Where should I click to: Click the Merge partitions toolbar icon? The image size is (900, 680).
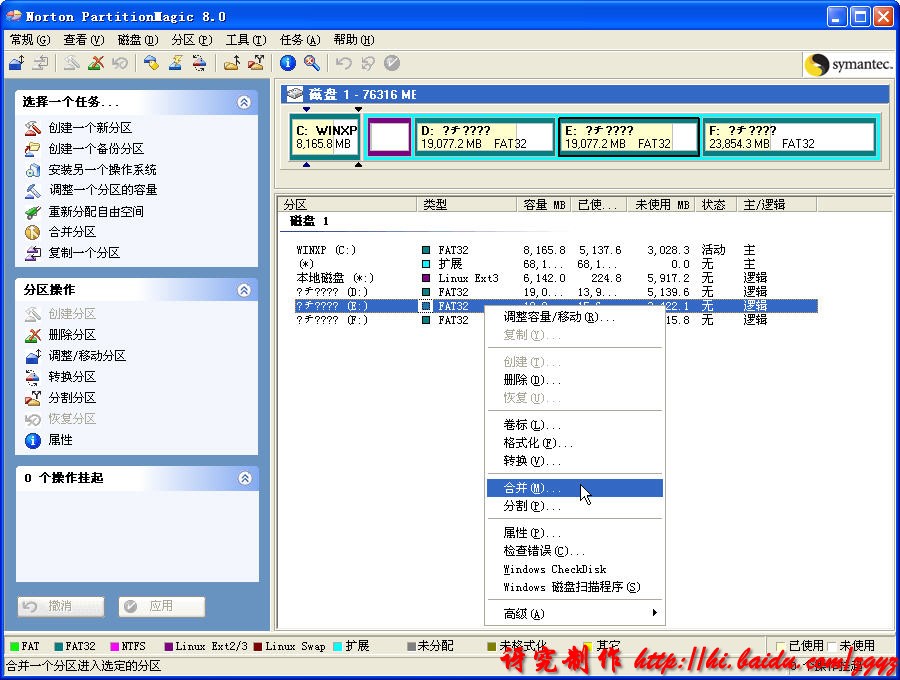[231, 63]
